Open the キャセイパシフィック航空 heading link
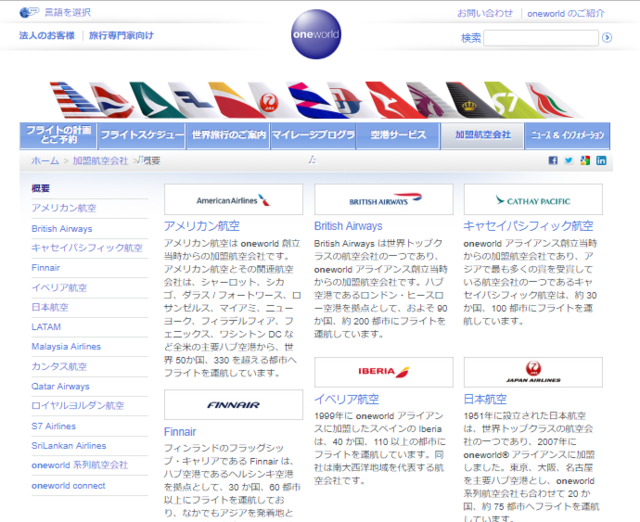The image size is (640, 522). 528,226
